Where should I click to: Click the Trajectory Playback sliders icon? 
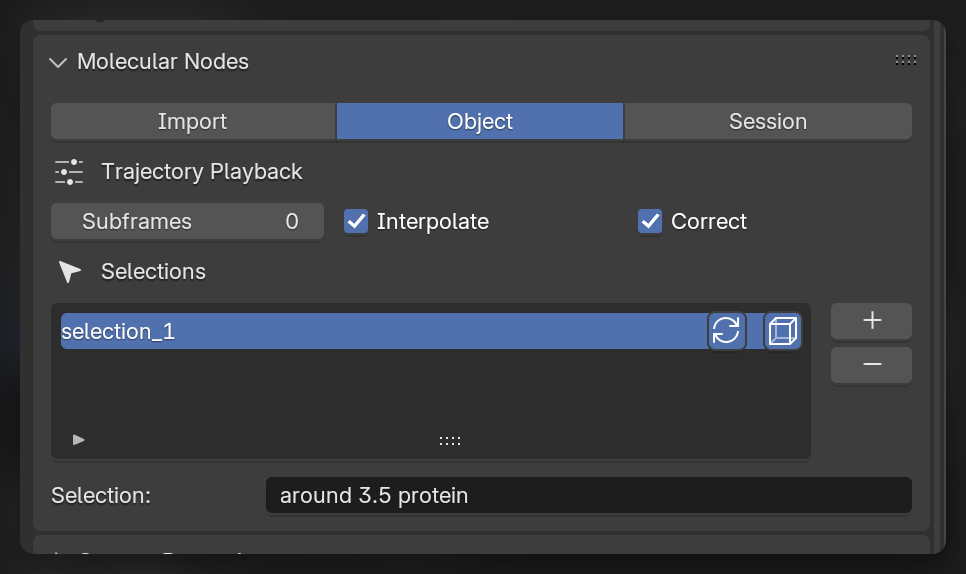click(x=68, y=172)
